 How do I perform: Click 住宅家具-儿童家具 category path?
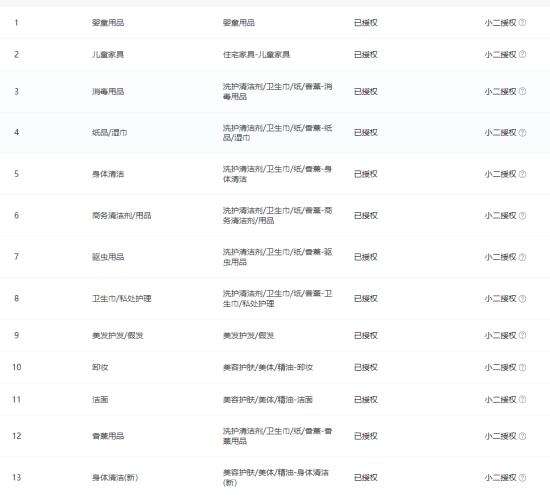[x=256, y=54]
